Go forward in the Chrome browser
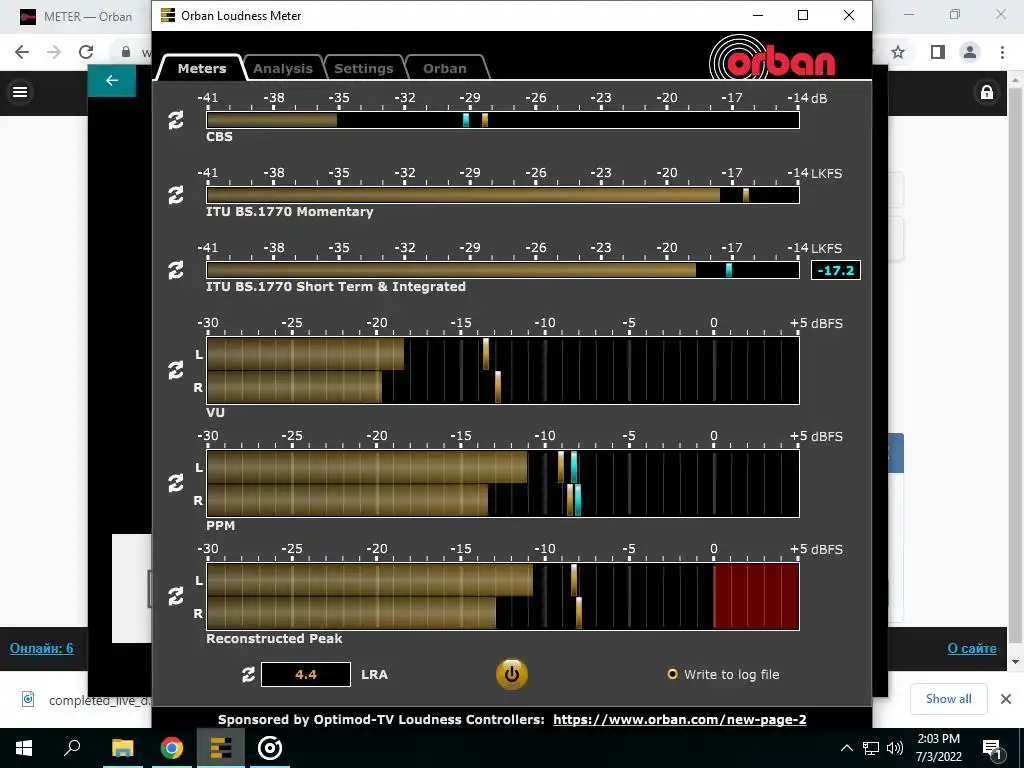Image resolution: width=1024 pixels, height=768 pixels. 54,52
